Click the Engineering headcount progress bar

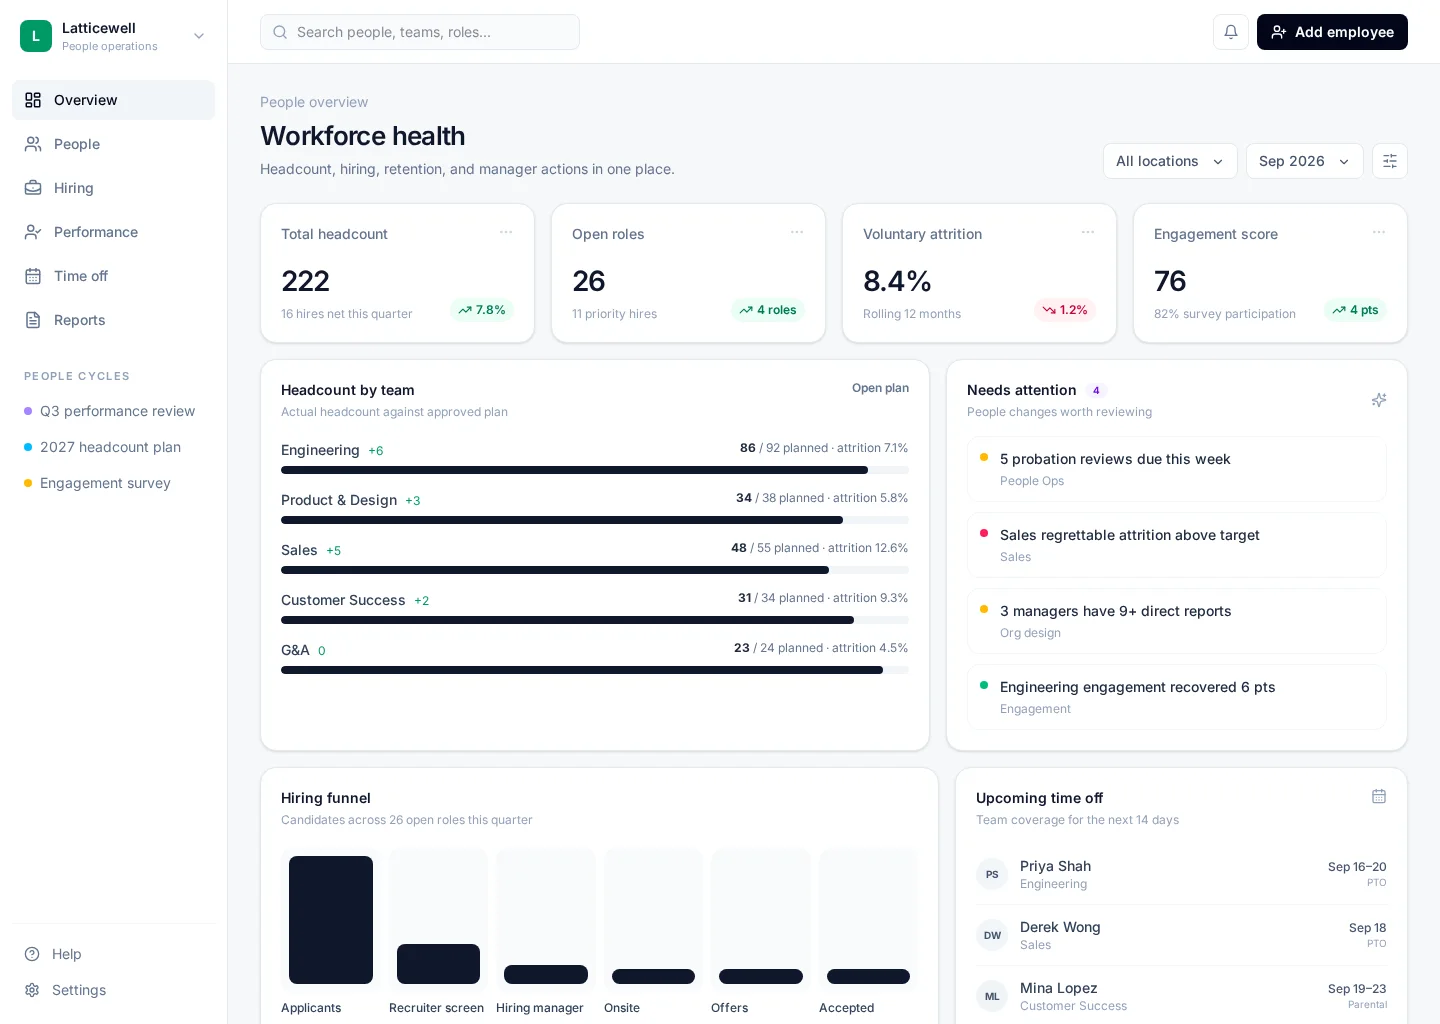tap(595, 470)
